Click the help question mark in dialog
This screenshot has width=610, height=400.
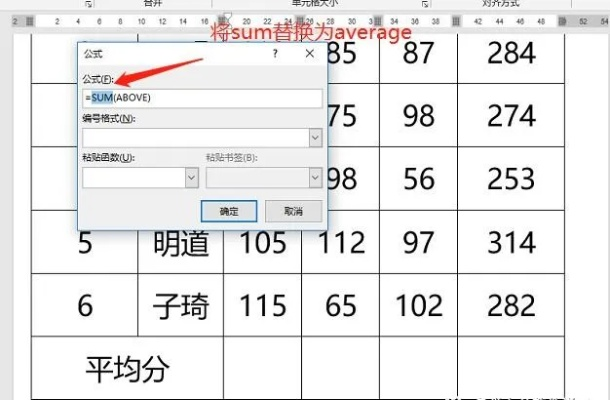[x=275, y=54]
